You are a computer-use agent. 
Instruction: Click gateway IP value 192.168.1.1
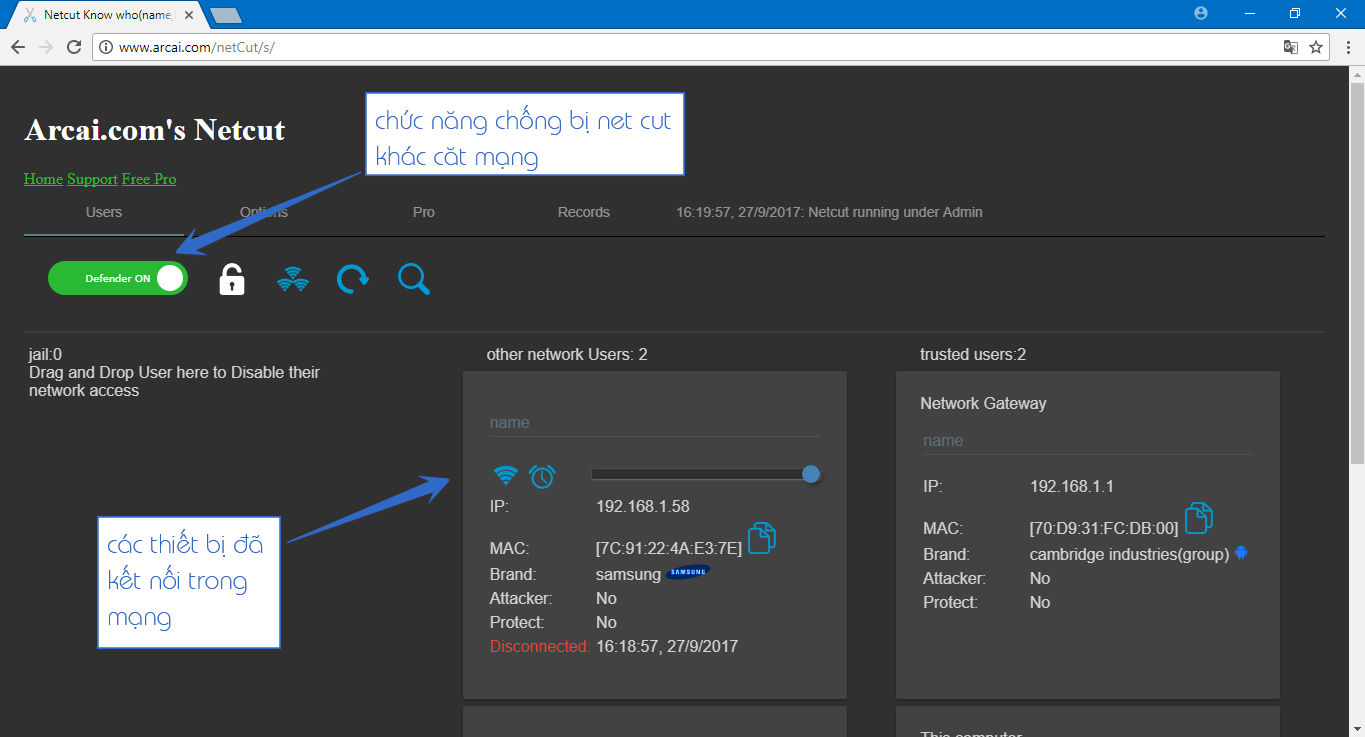pos(1072,486)
